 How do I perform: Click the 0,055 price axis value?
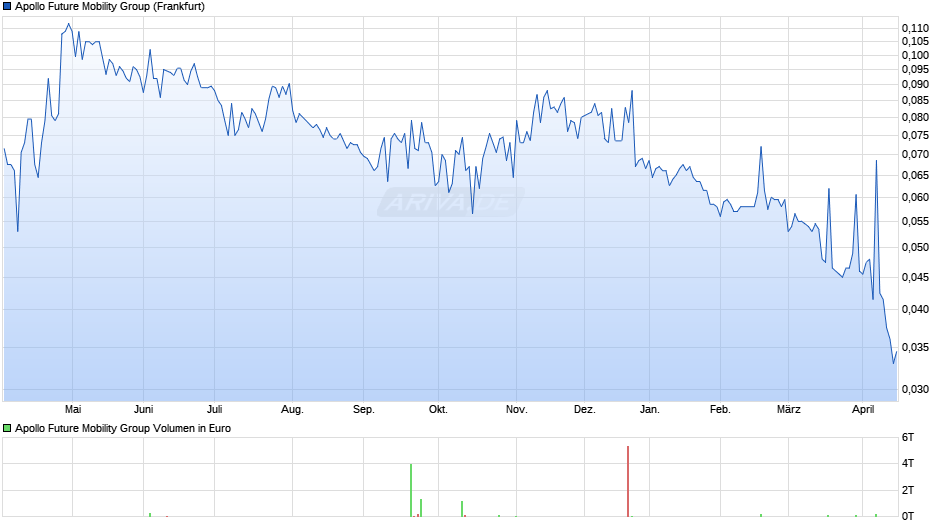(x=915, y=221)
